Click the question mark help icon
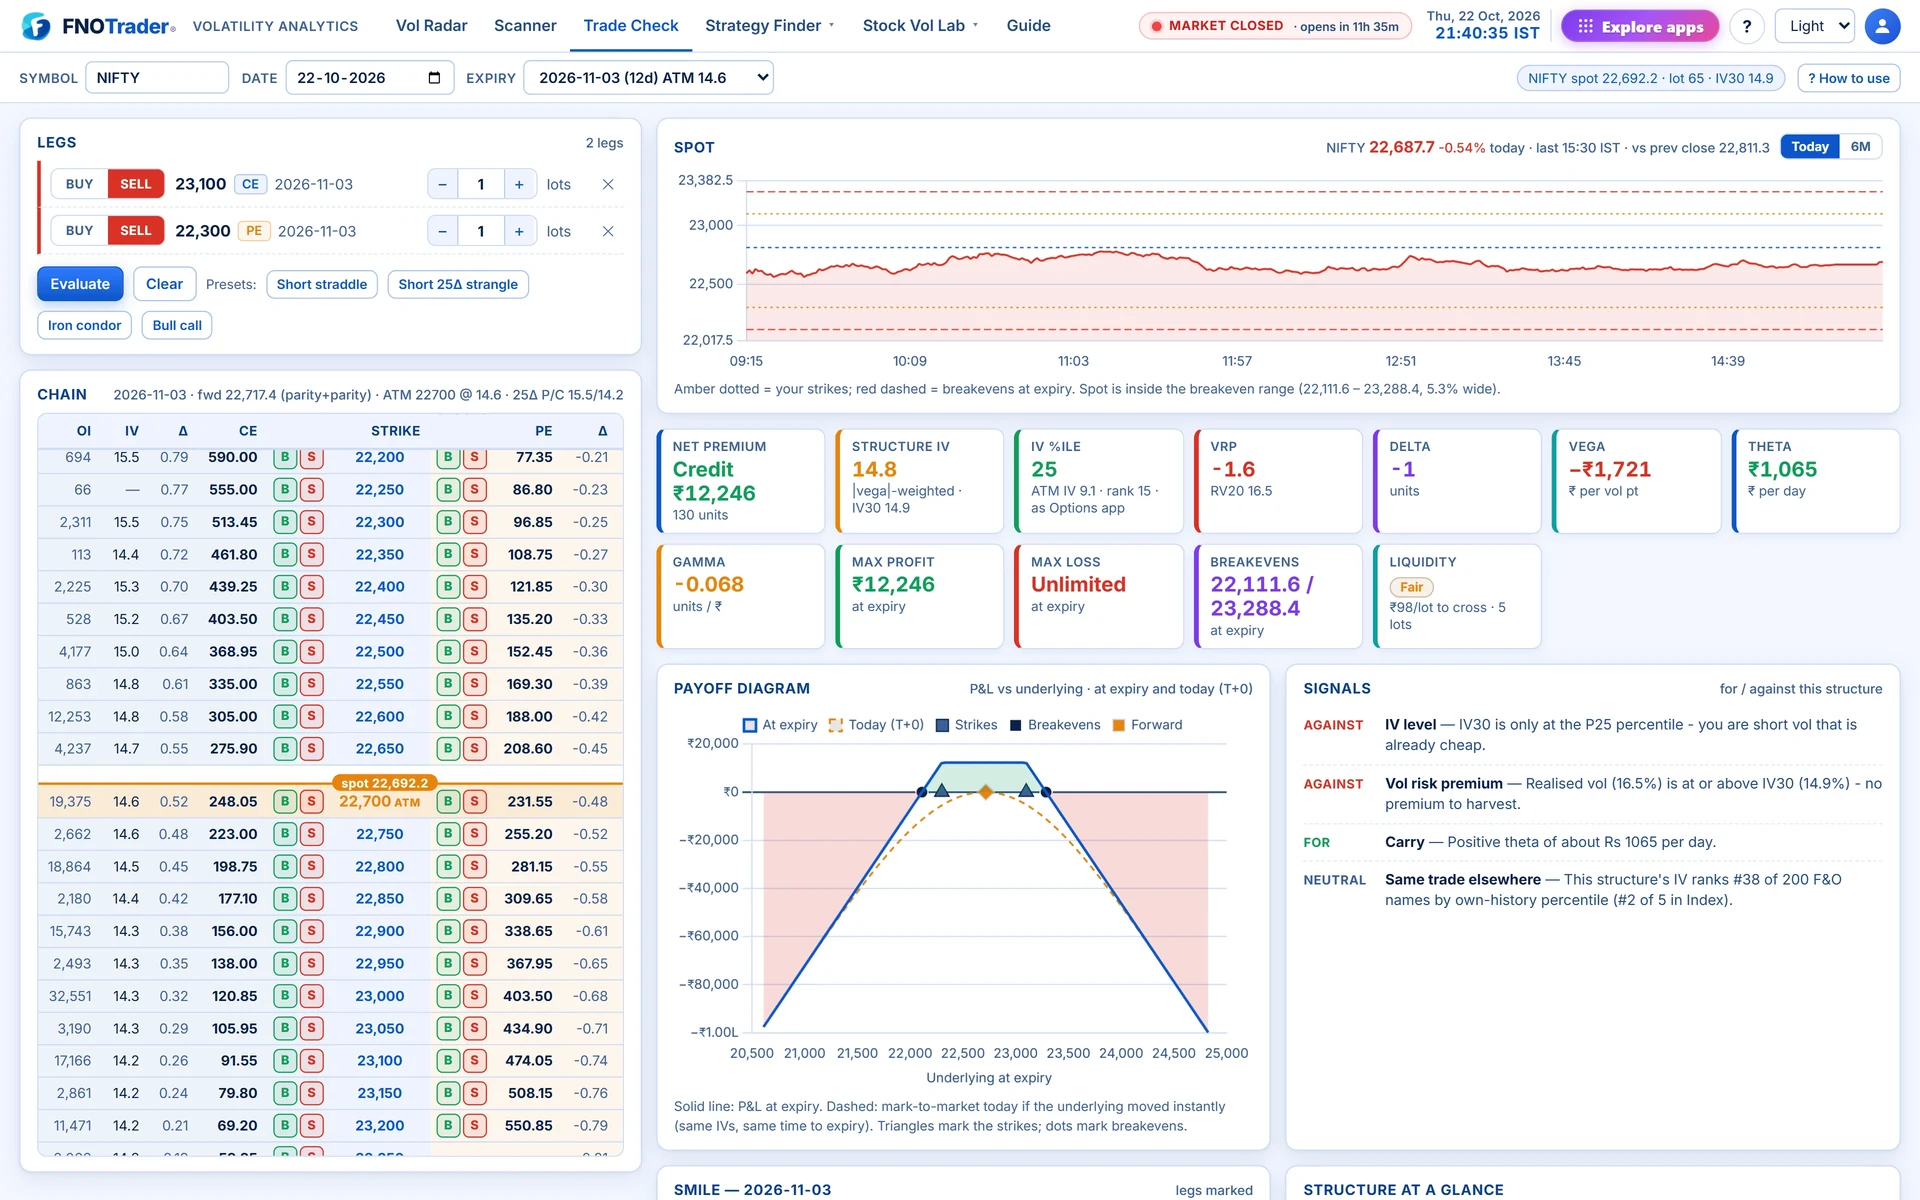 point(1747,26)
